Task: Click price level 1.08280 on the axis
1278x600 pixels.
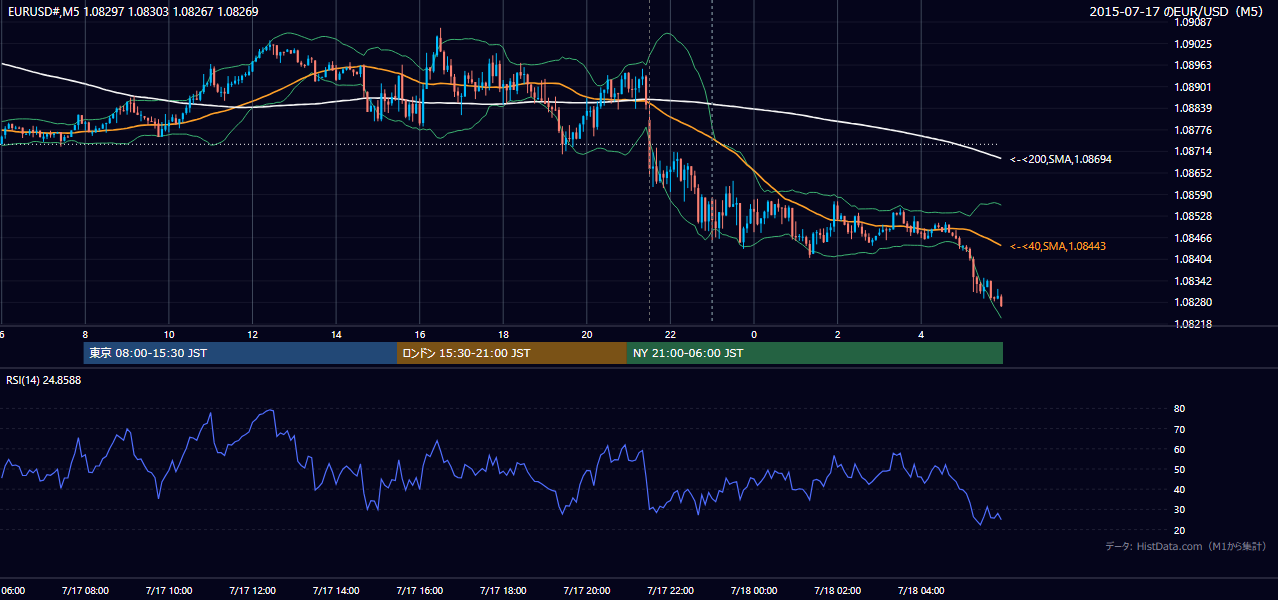Action: tap(1194, 302)
